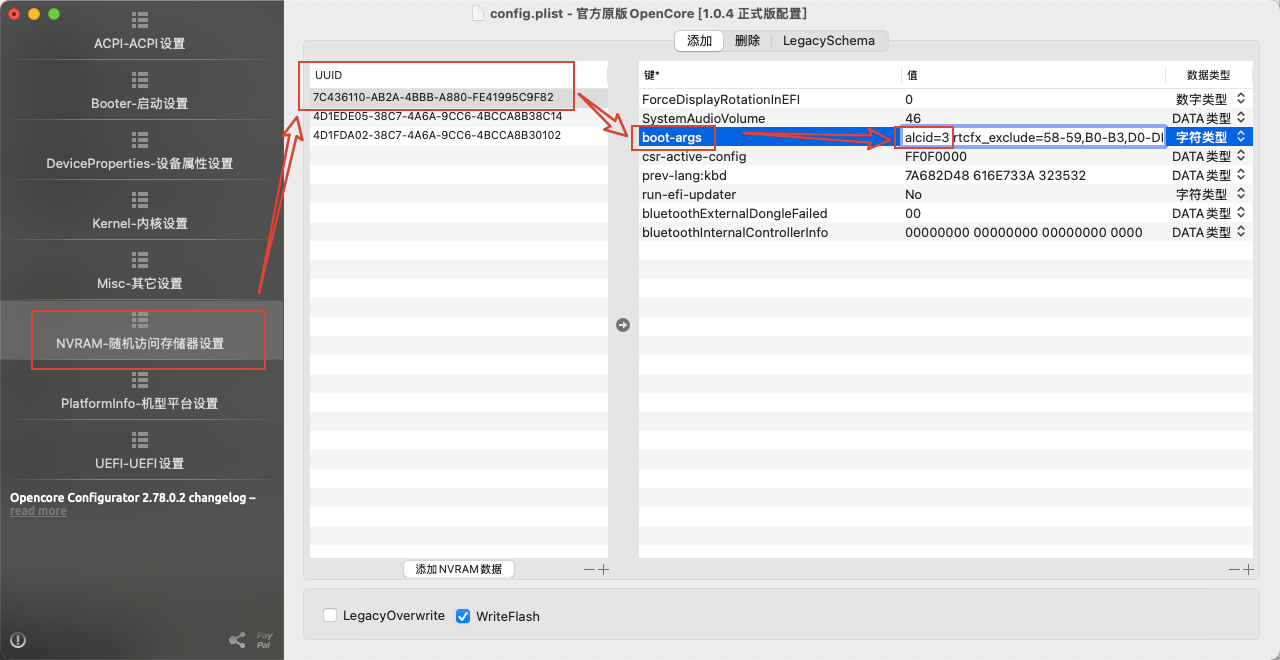
Task: Open the UEFI settings section
Action: (140, 451)
